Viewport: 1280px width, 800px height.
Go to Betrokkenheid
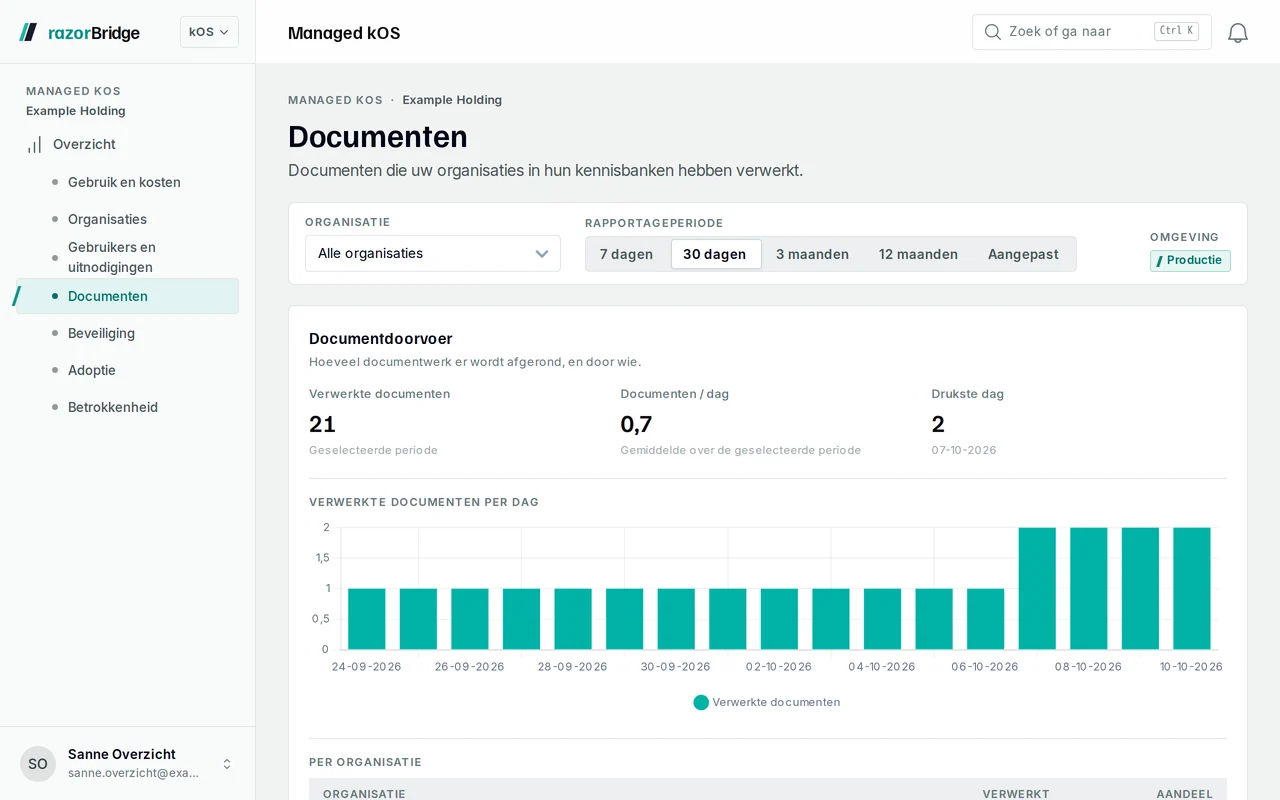tap(127, 407)
